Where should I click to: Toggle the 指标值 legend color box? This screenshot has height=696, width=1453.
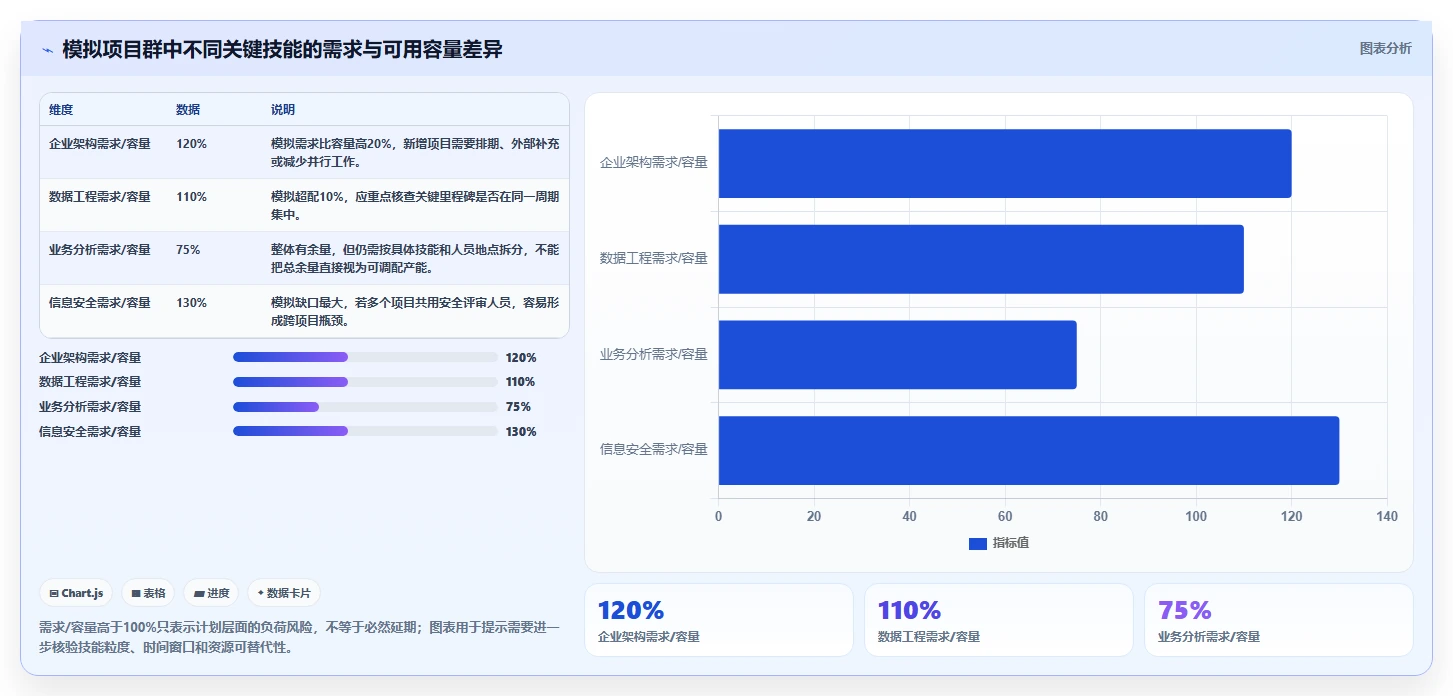point(978,543)
